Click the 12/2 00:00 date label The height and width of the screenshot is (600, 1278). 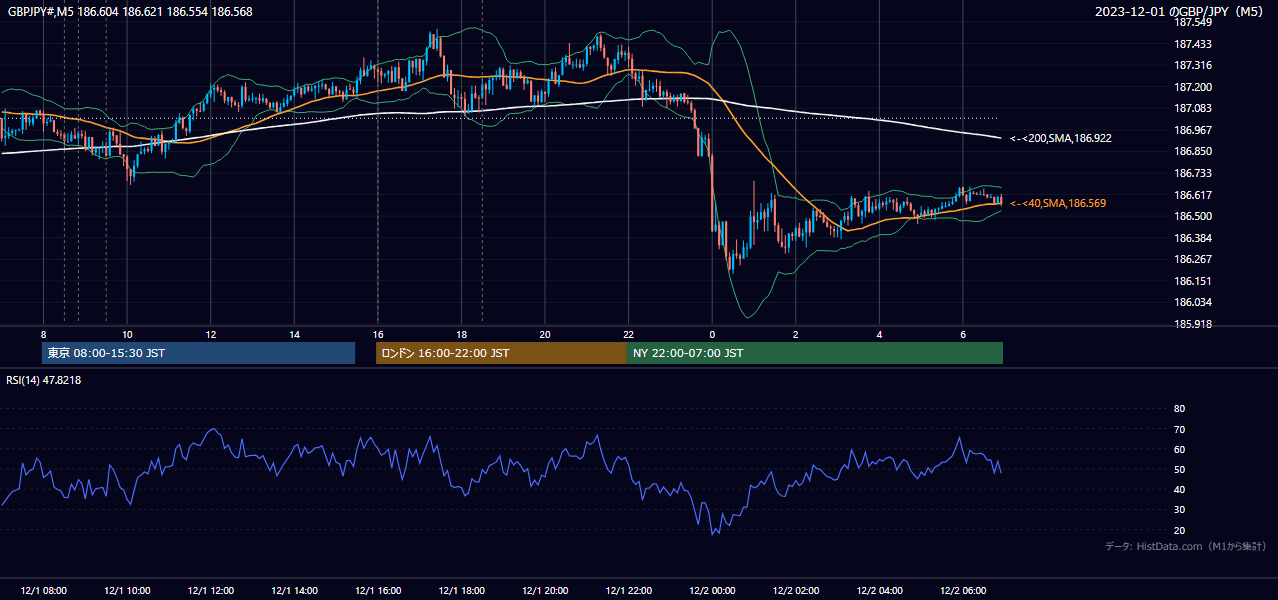pos(712,591)
